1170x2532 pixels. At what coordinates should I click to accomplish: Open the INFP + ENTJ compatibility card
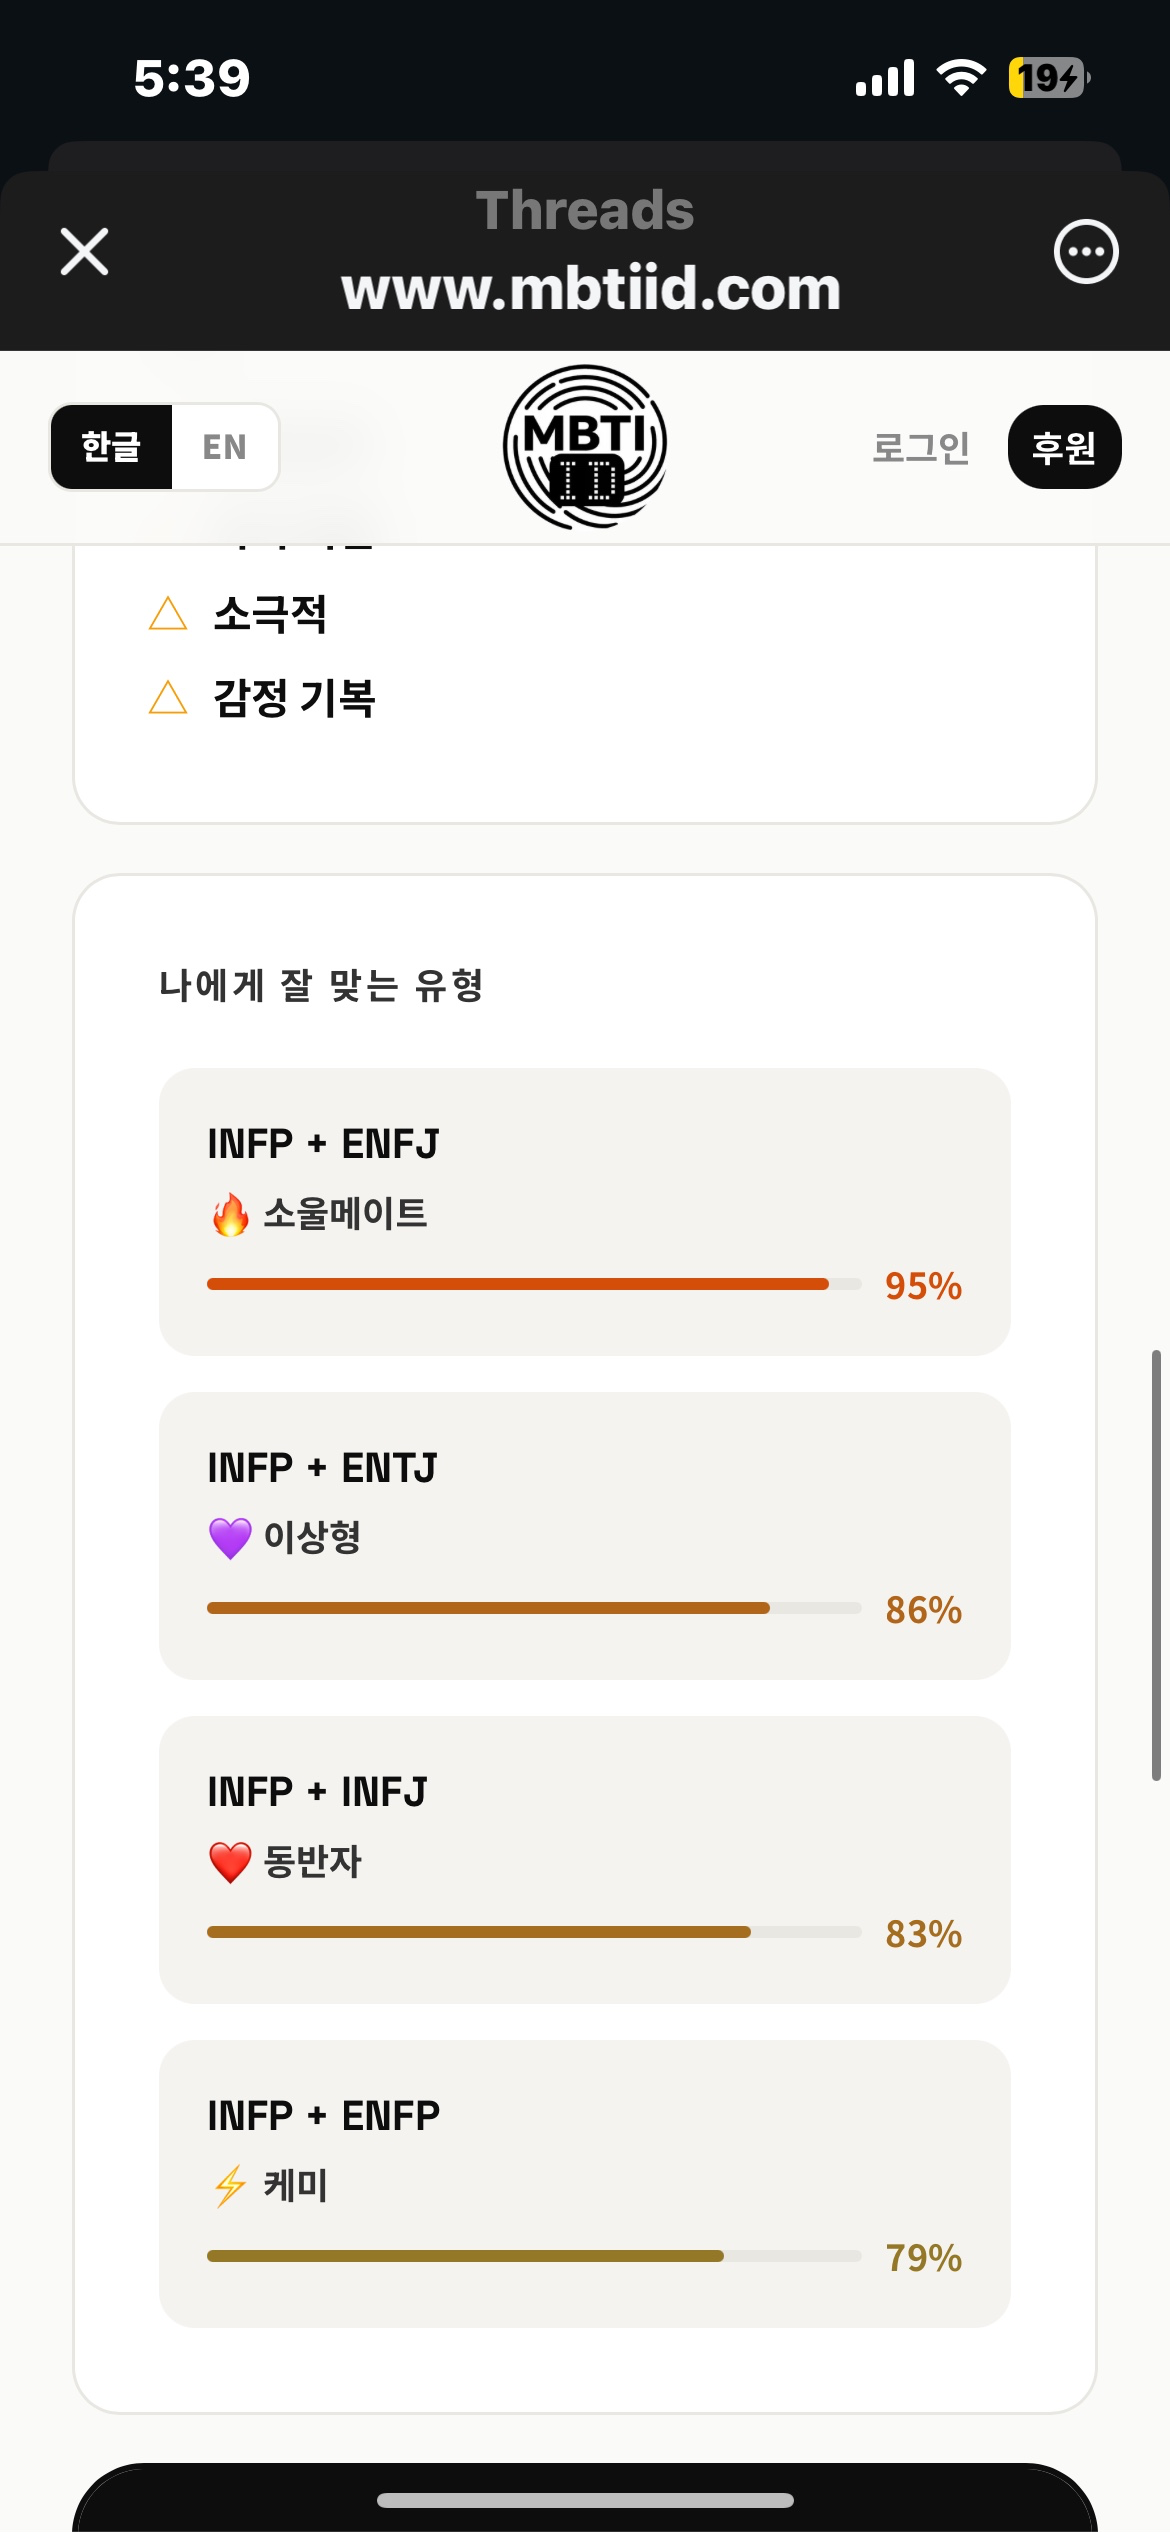point(584,1535)
